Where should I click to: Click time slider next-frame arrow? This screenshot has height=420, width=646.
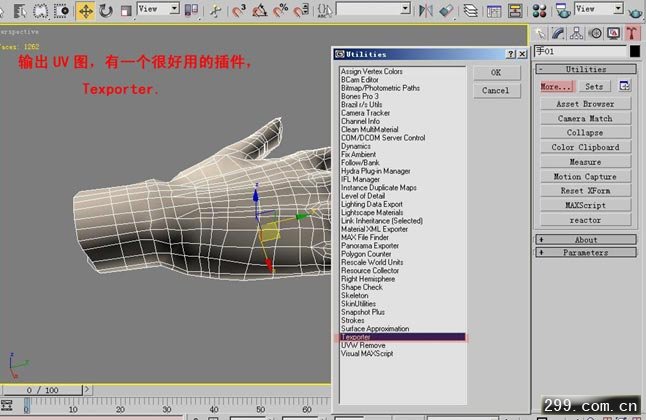pyautogui.click(x=87, y=389)
